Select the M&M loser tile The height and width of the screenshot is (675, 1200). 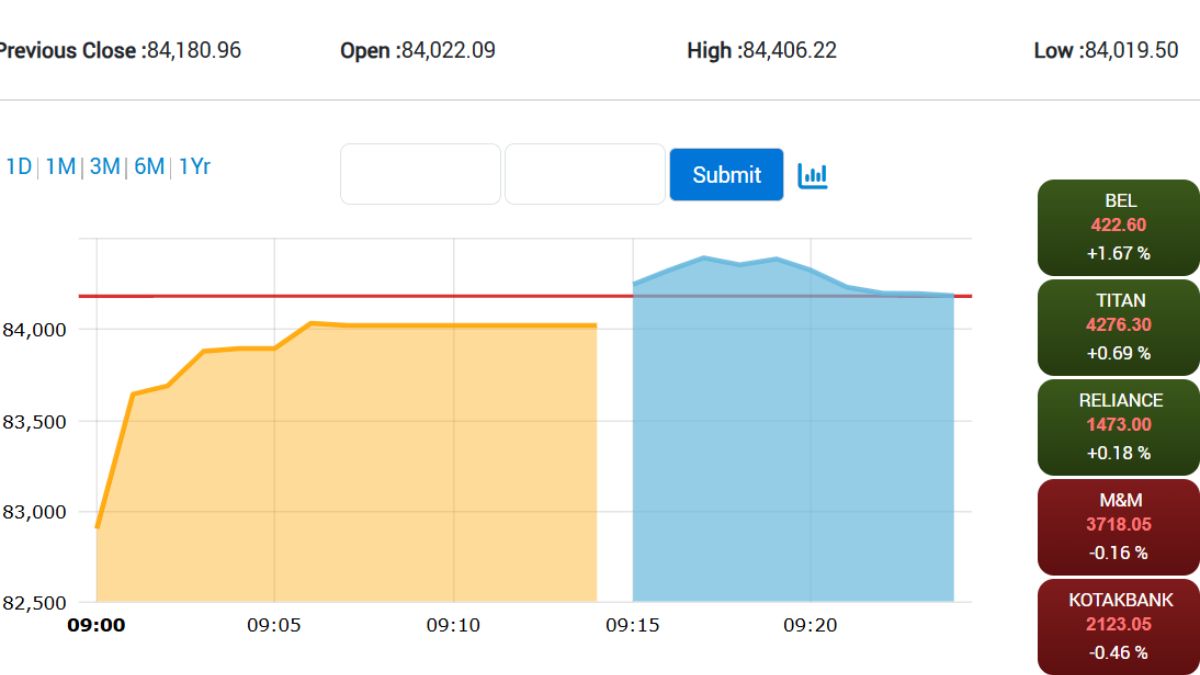click(1119, 526)
